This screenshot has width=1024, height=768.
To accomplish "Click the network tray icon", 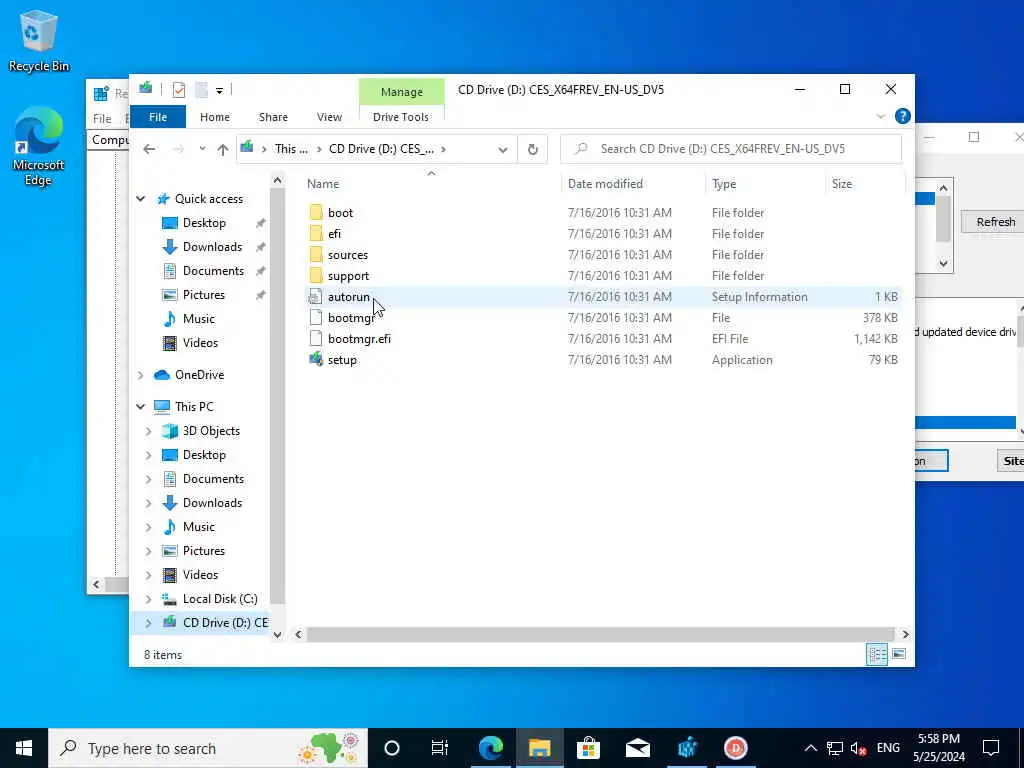I will pos(835,748).
